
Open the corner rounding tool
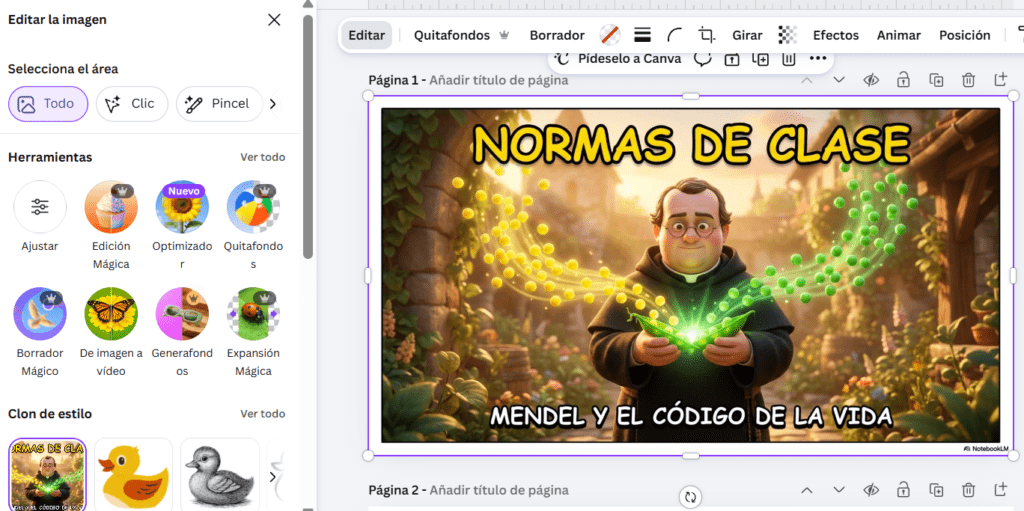(675, 35)
